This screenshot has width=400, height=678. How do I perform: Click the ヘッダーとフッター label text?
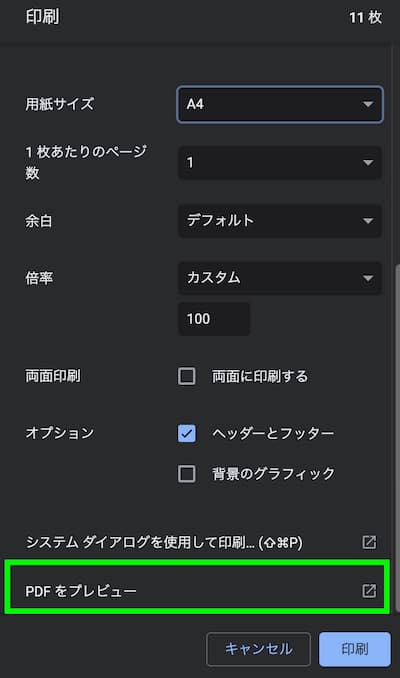[x=273, y=434]
